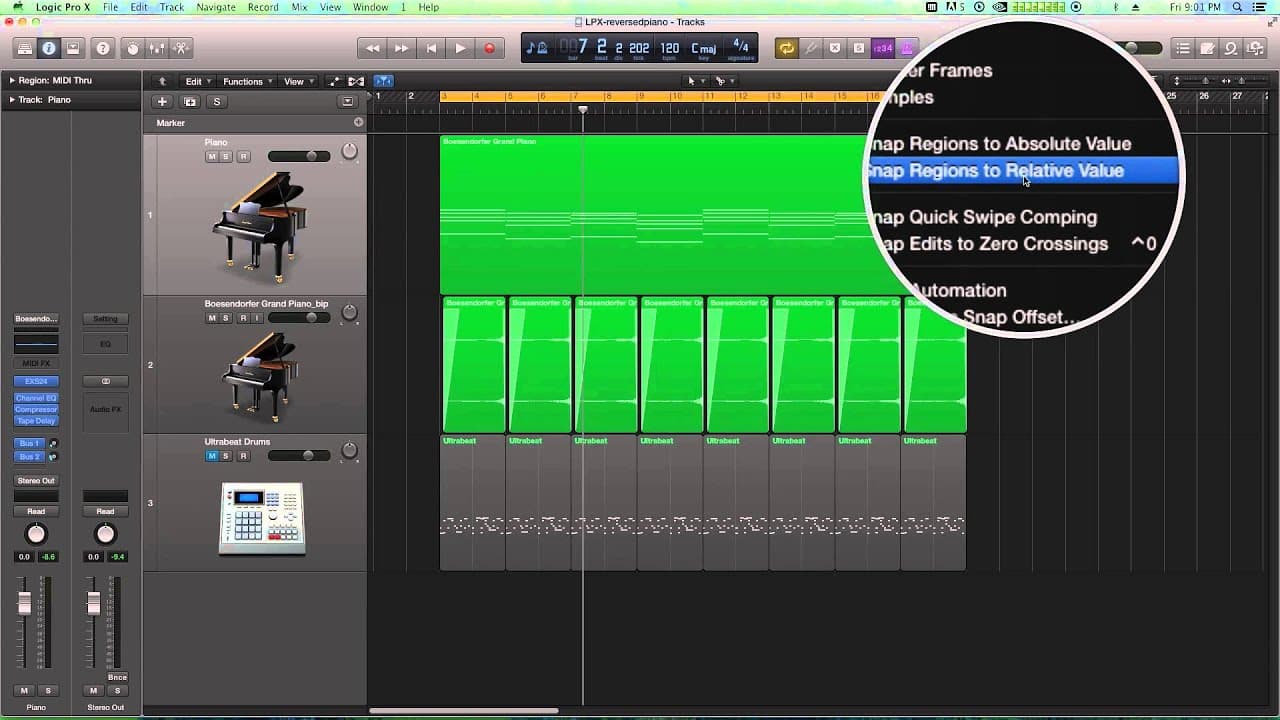This screenshot has height=720, width=1280.
Task: Unmute the Ultrabeat Drums track
Action: [x=211, y=456]
